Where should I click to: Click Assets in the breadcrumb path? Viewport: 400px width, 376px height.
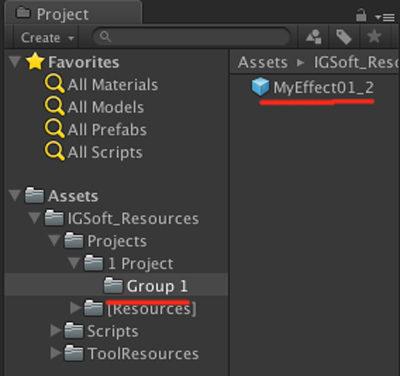pyautogui.click(x=263, y=62)
